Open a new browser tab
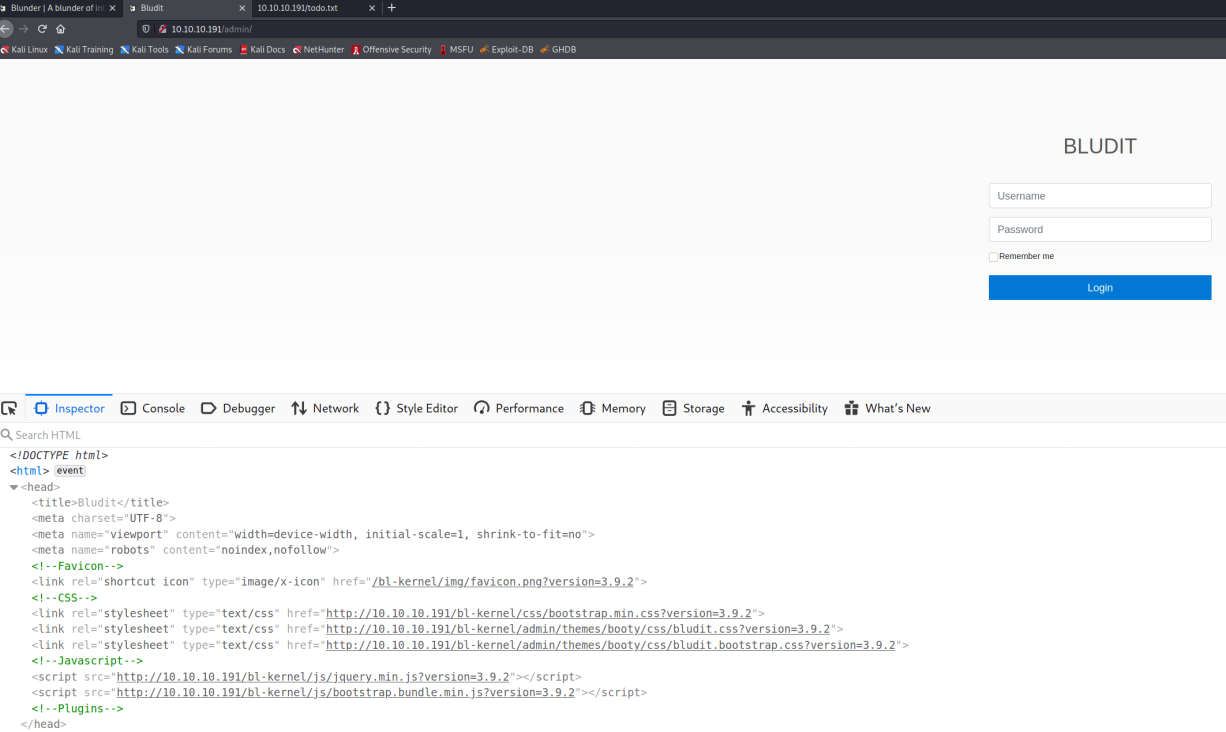 click(x=392, y=8)
